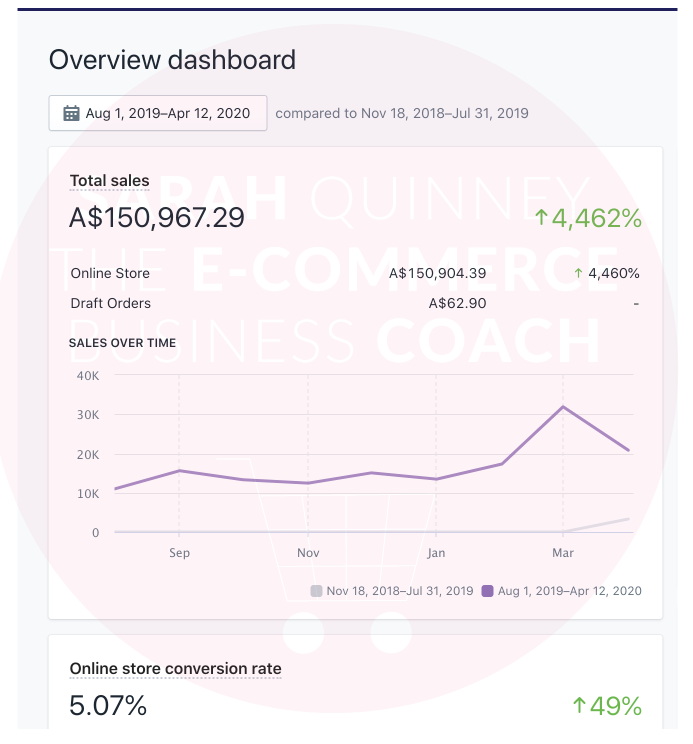Click the green up arrow beside 4,462%
Image resolution: width=693 pixels, height=744 pixels.
point(541,217)
